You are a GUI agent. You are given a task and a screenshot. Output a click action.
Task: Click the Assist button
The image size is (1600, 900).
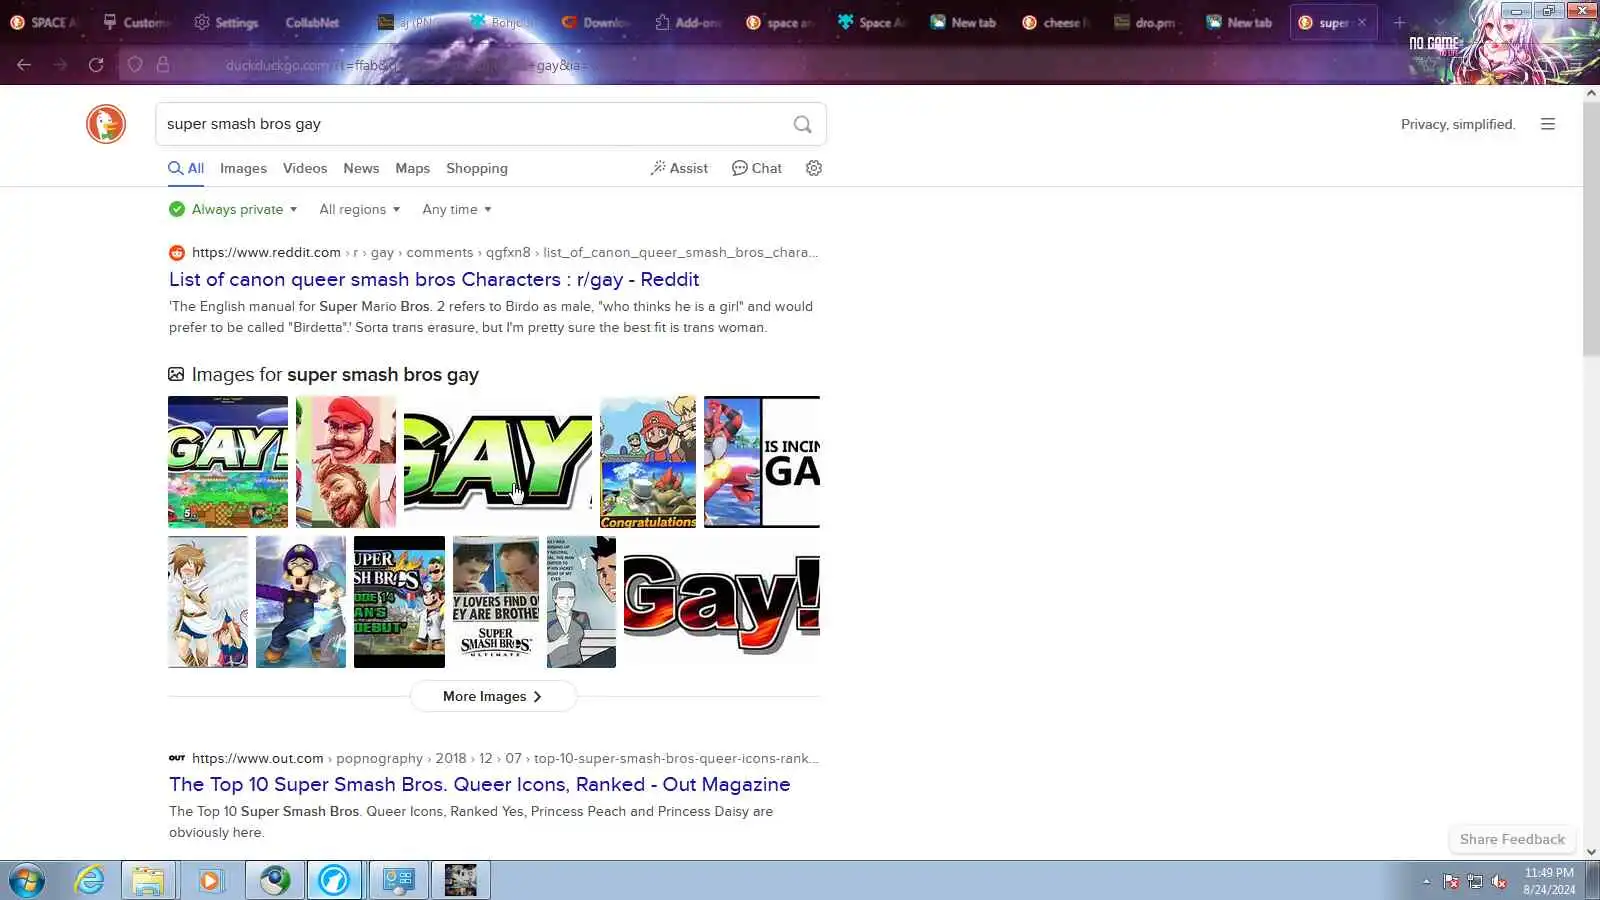tap(679, 168)
